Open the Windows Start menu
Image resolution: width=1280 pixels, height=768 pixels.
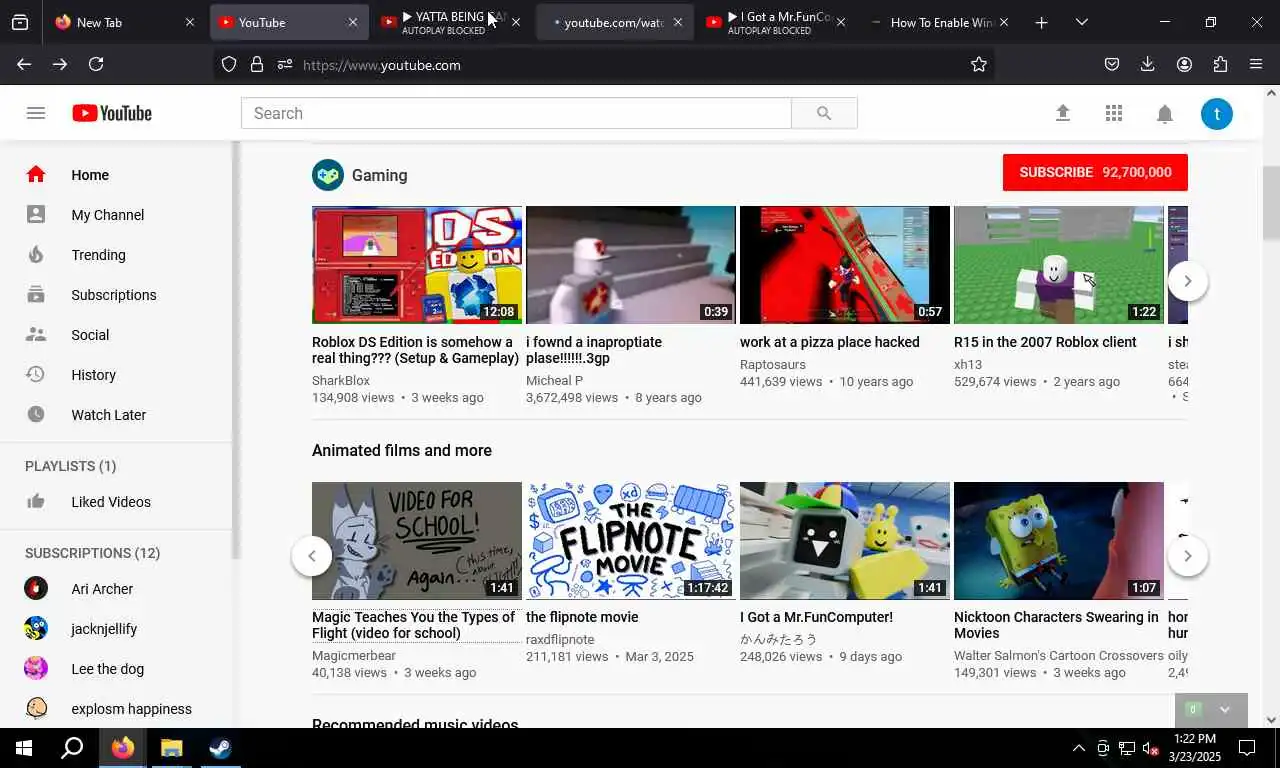pos(24,748)
